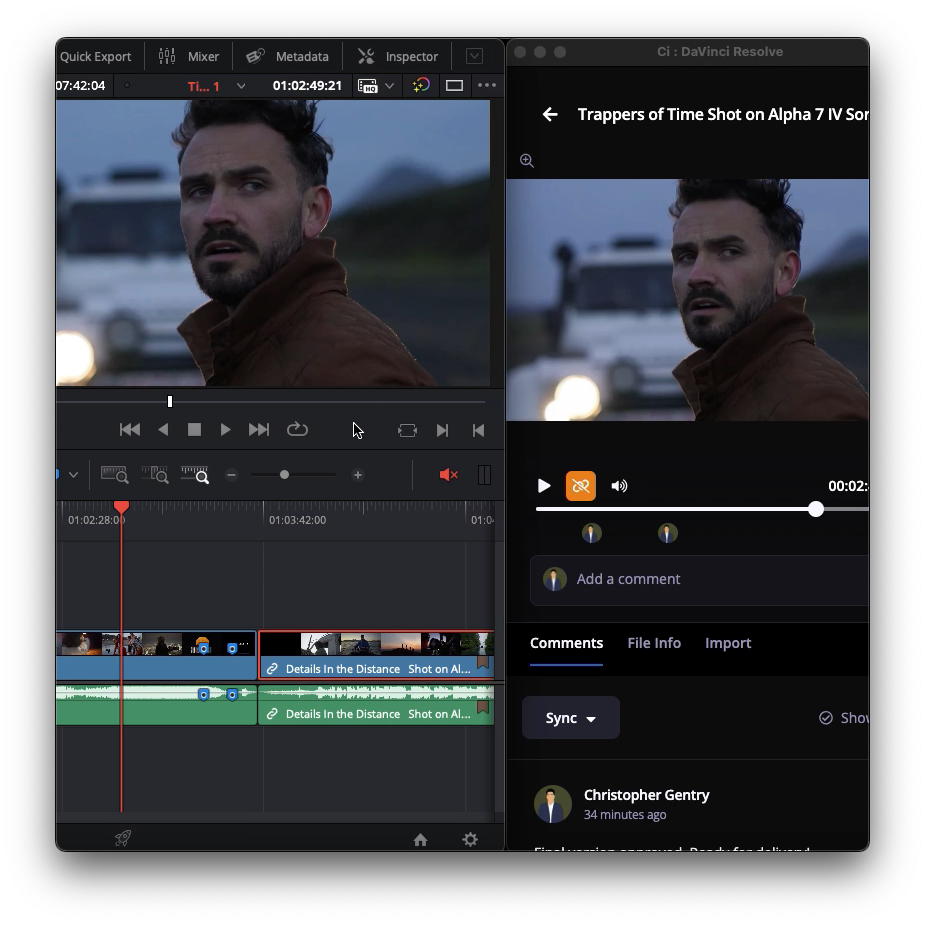This screenshot has width=925, height=925.
Task: Open Quick Export
Action: [96, 57]
